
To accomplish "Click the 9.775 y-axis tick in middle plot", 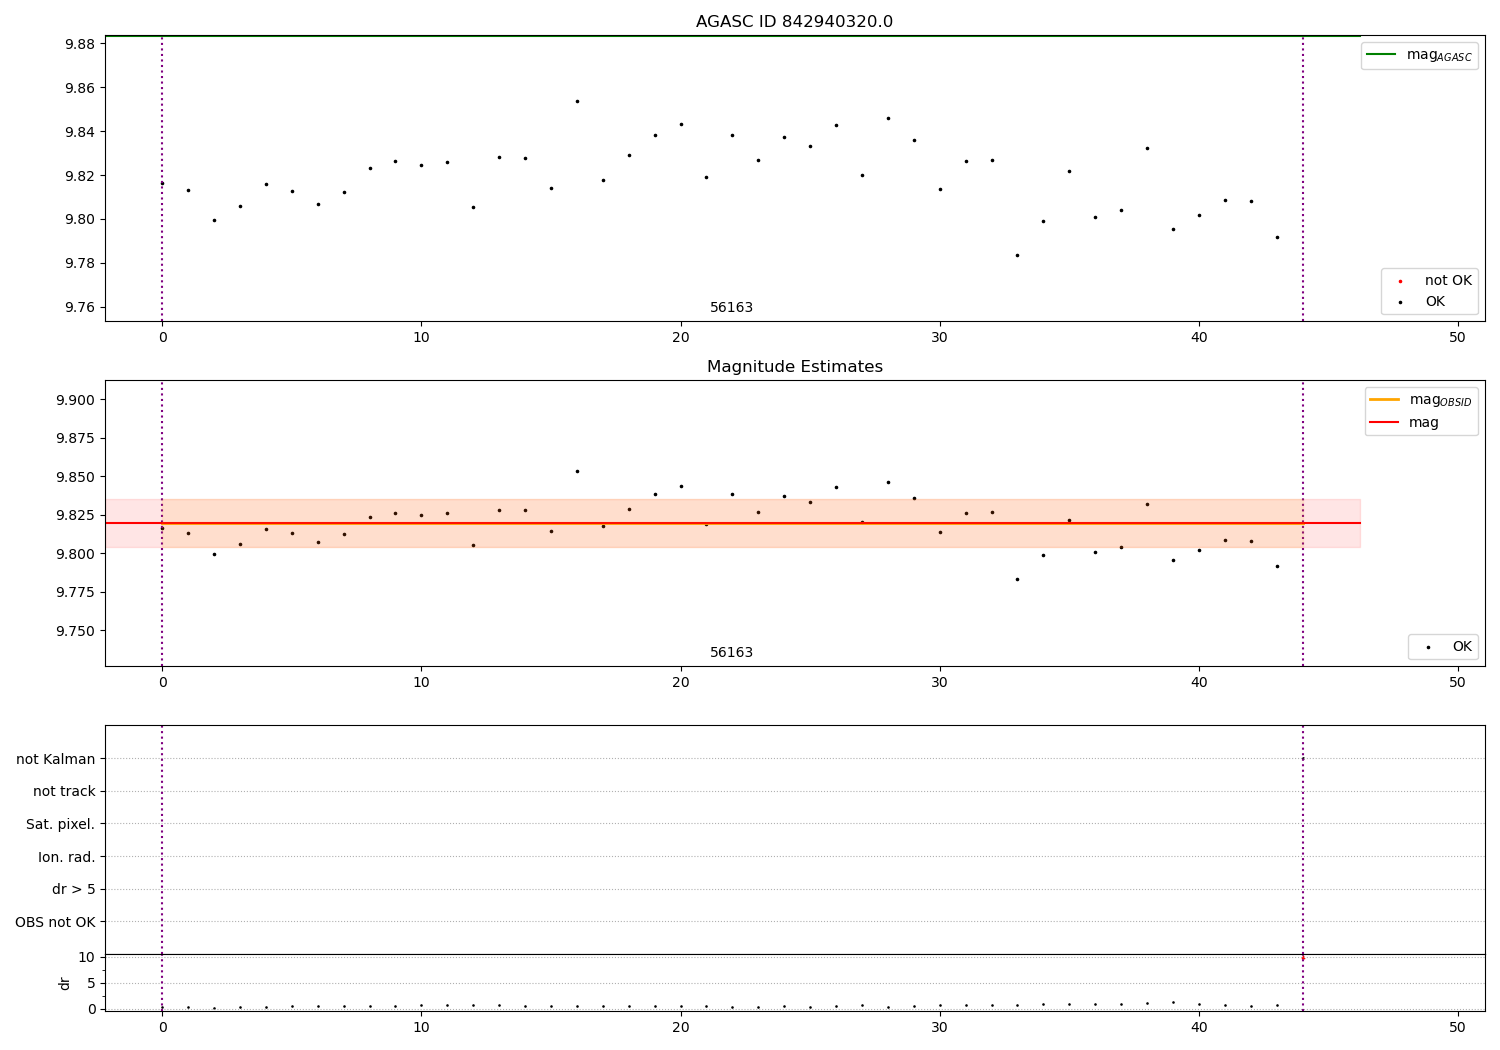I will point(75,593).
